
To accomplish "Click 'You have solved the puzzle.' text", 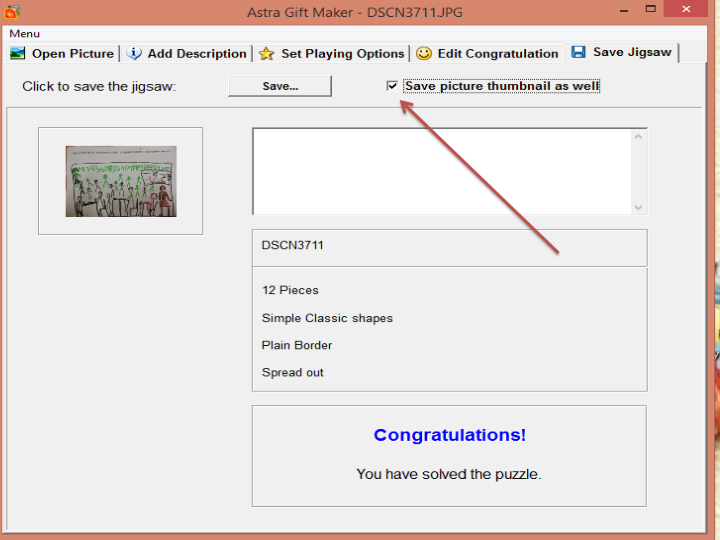I will [x=449, y=474].
